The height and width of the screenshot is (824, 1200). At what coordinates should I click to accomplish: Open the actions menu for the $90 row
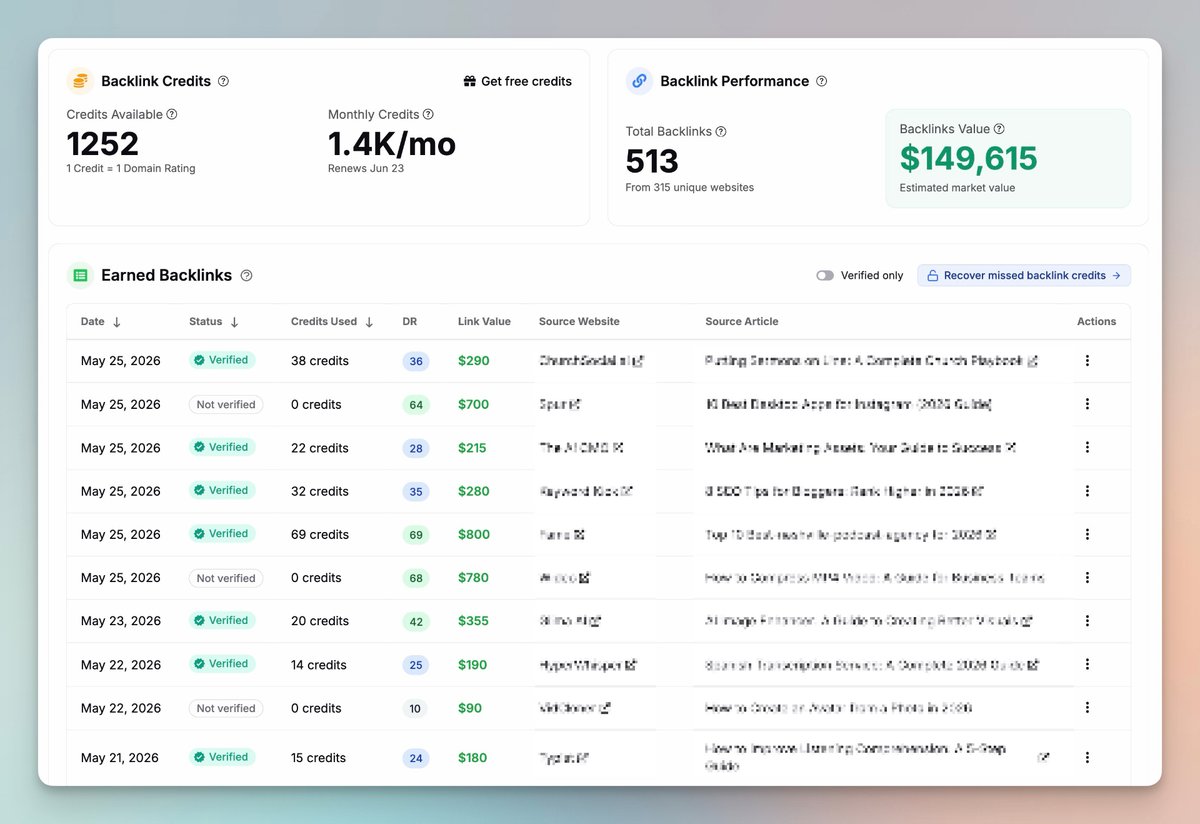1087,707
